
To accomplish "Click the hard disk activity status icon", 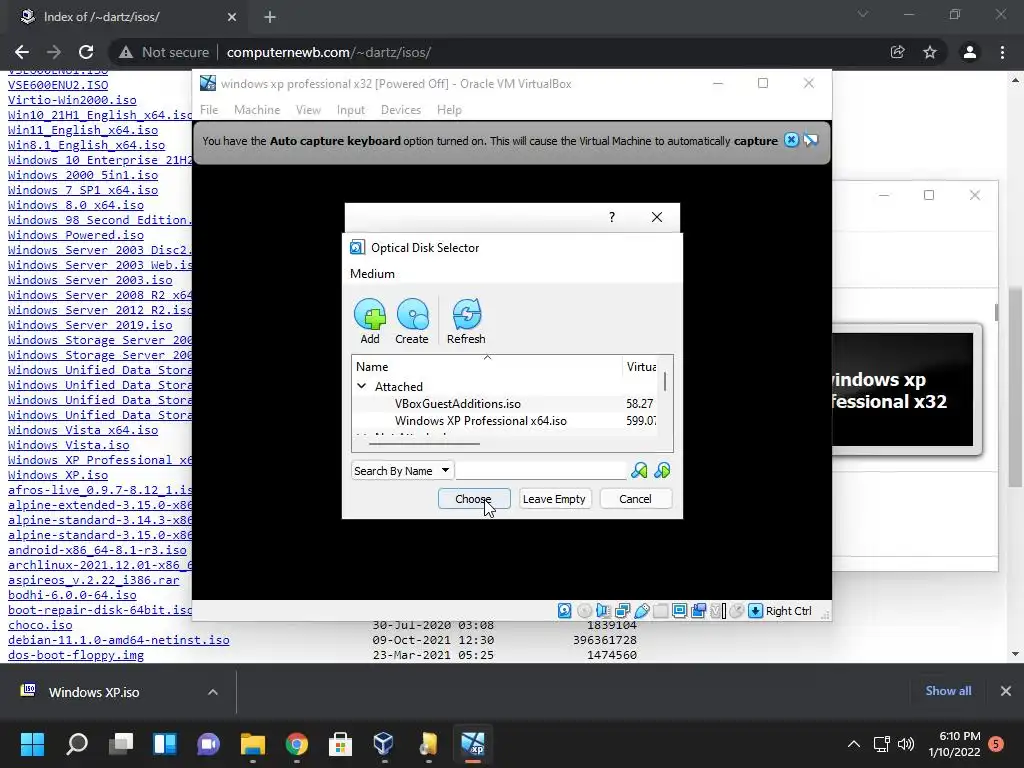I will coord(565,611).
